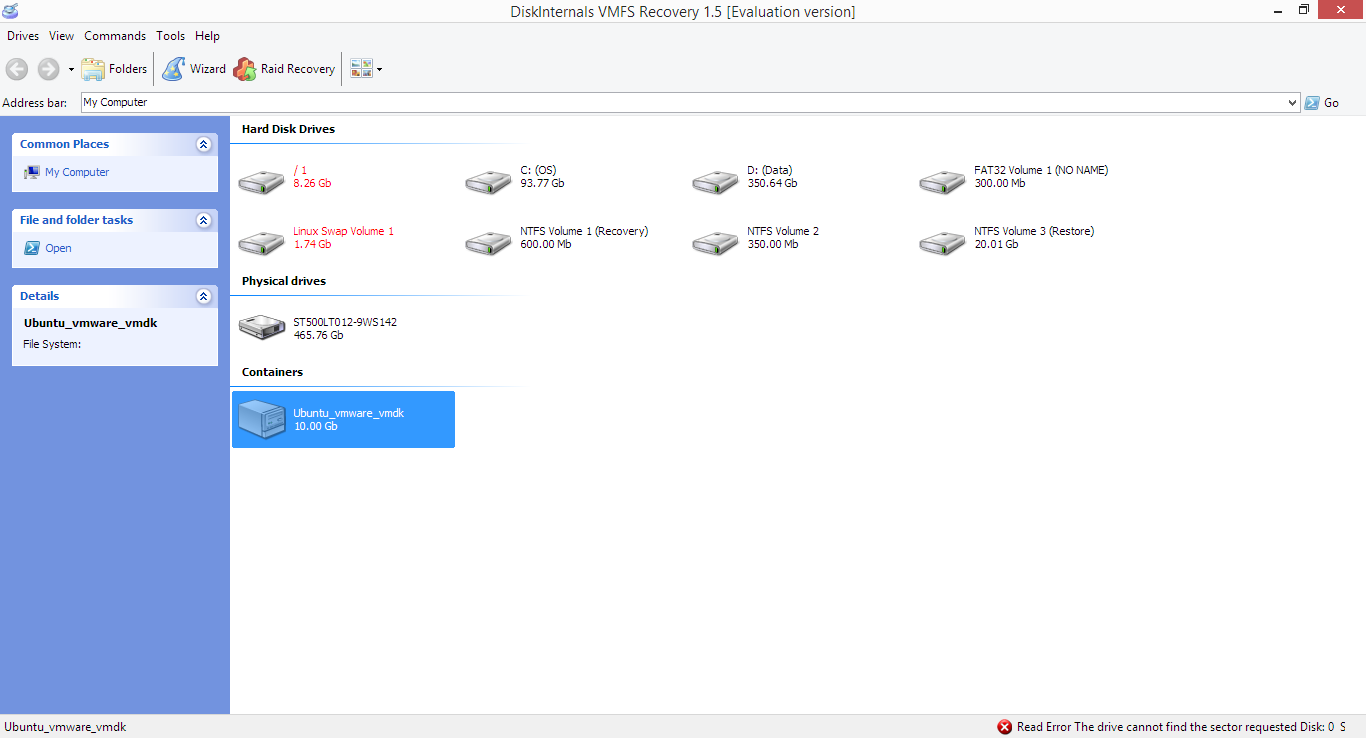Select the '/ 1' 8.26 Gb drive icon
This screenshot has width=1366, height=738.
tap(262, 182)
